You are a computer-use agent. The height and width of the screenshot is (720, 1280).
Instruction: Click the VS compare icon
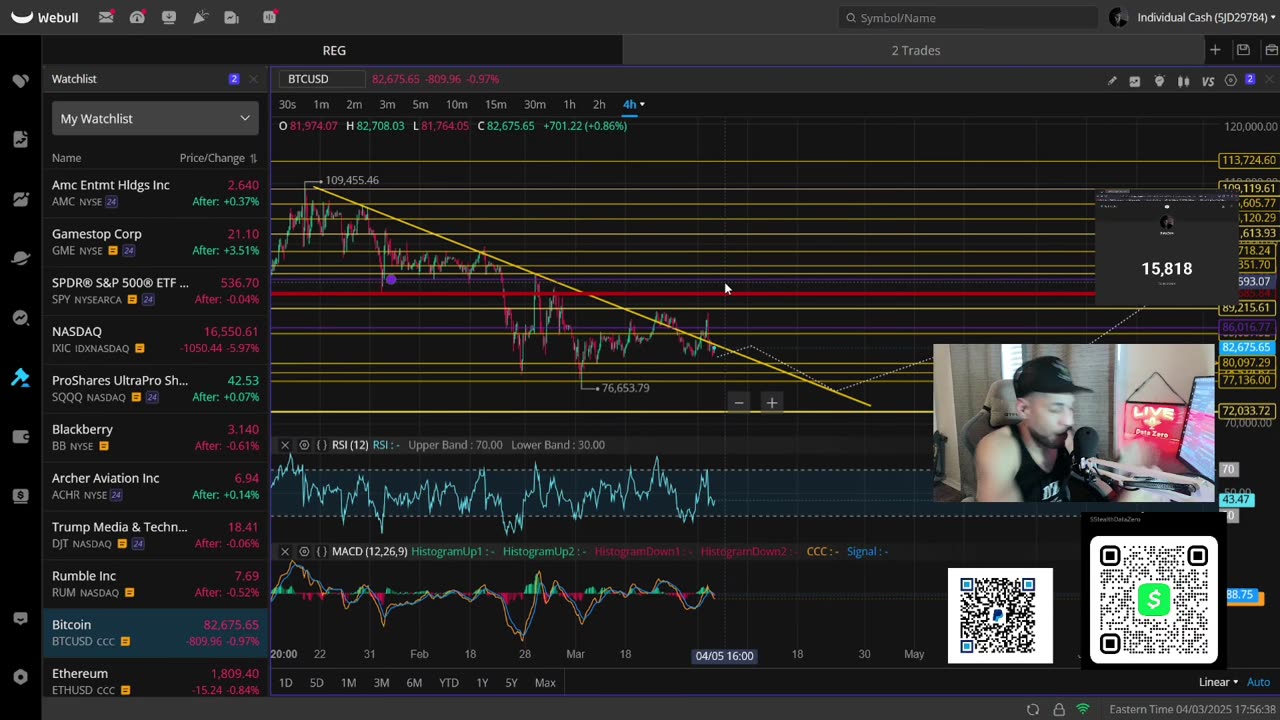pyautogui.click(x=1208, y=81)
